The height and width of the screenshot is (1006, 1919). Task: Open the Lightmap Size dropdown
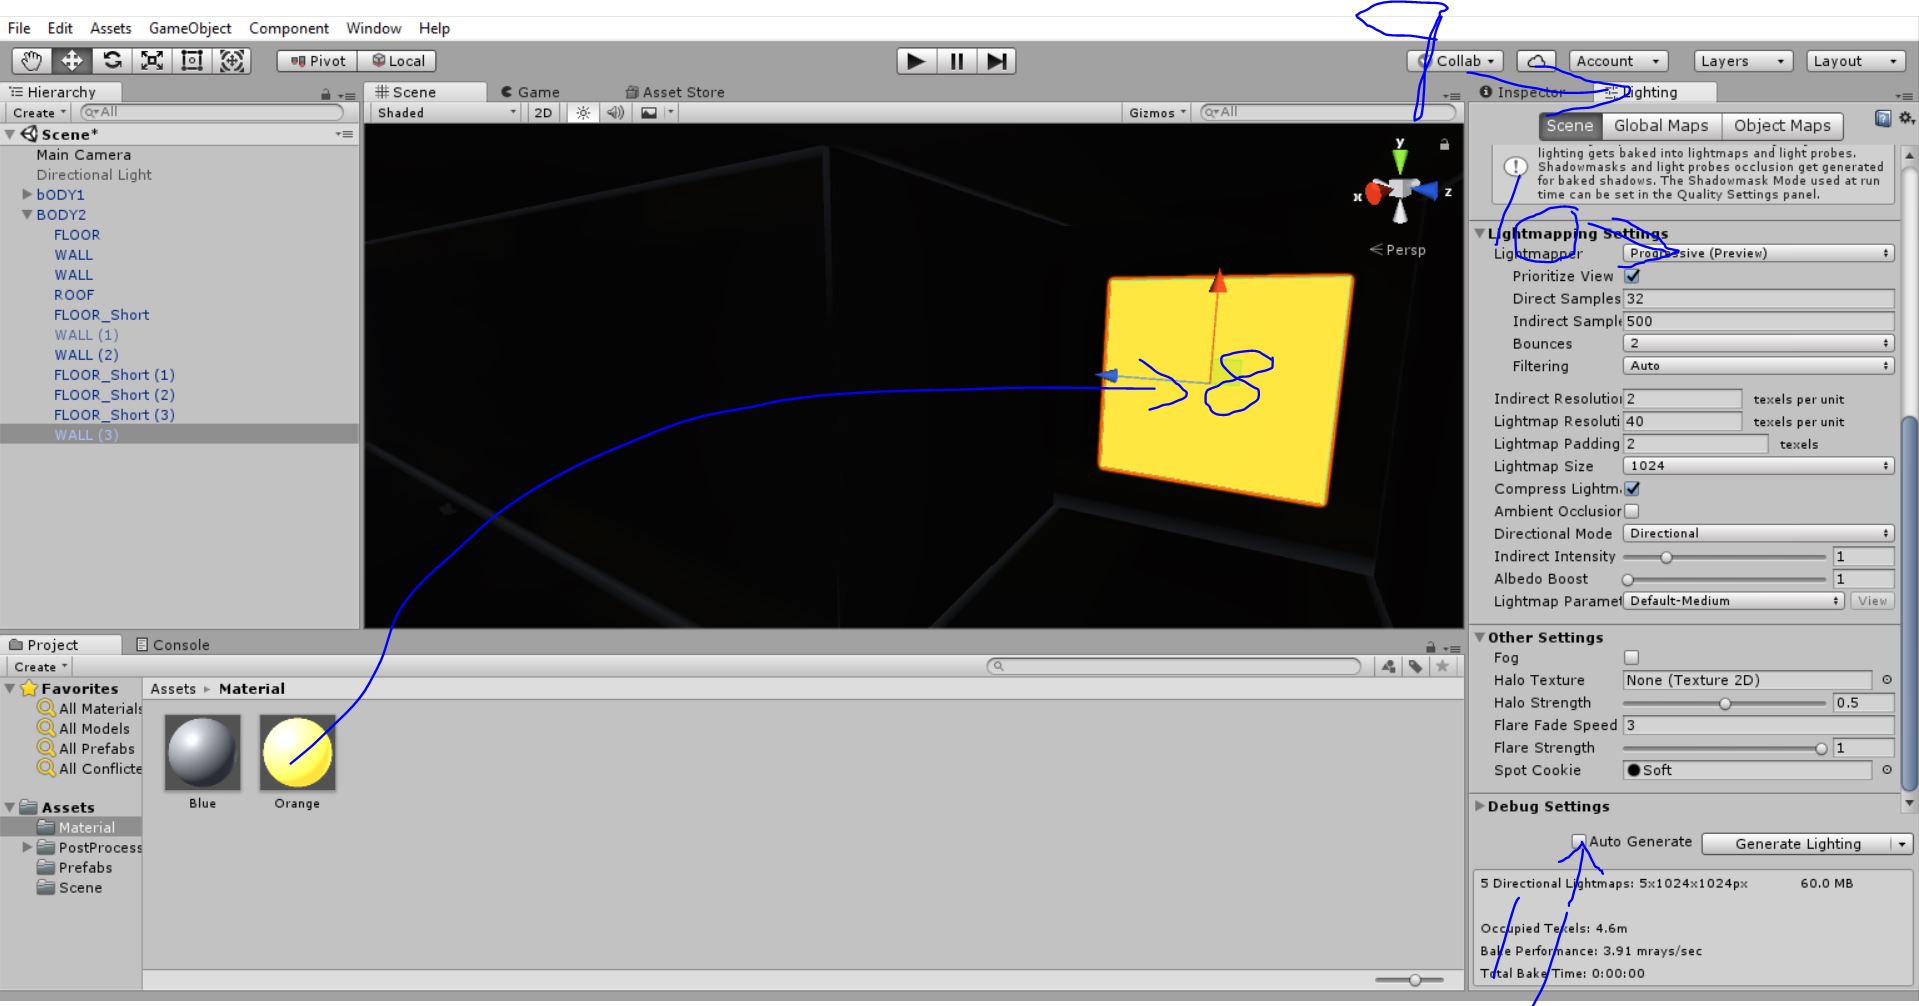click(1758, 466)
